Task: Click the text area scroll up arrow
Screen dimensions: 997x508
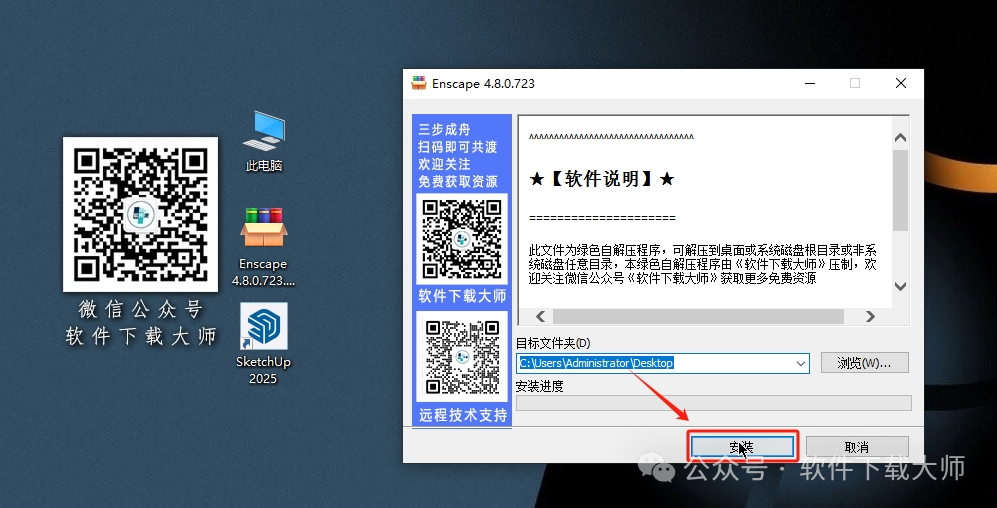Action: [x=900, y=137]
